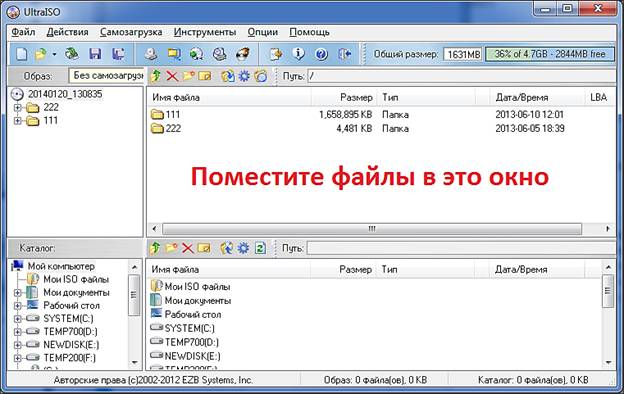Click the red X delete icon in the catalog toolbar
Viewport: 624px width, 394px height.
coord(187,248)
